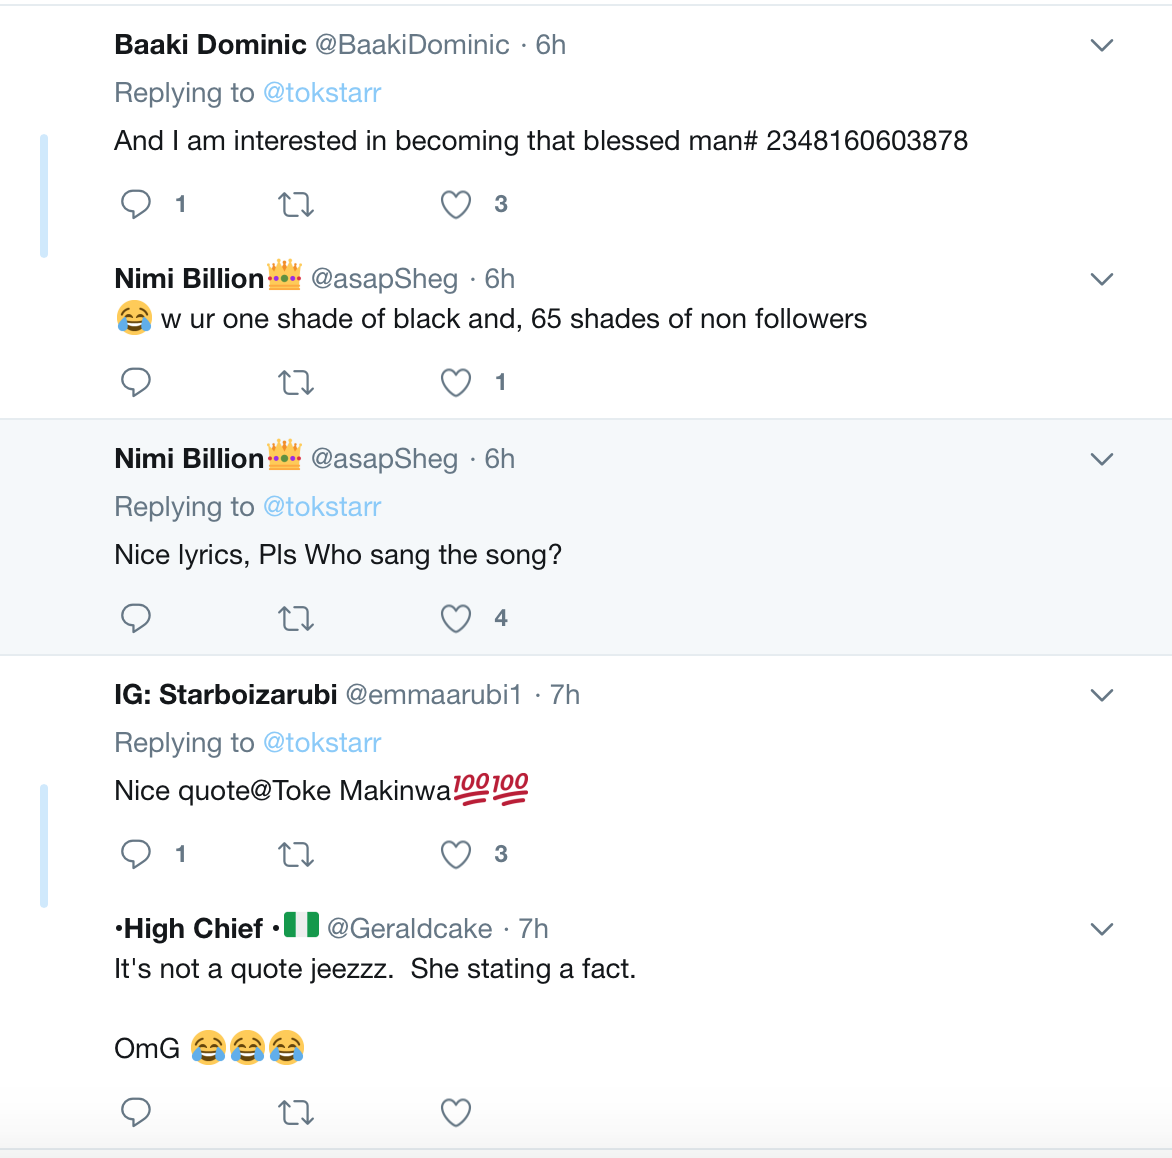Retweet High Chief's 'stating a fact' tweet

296,1113
